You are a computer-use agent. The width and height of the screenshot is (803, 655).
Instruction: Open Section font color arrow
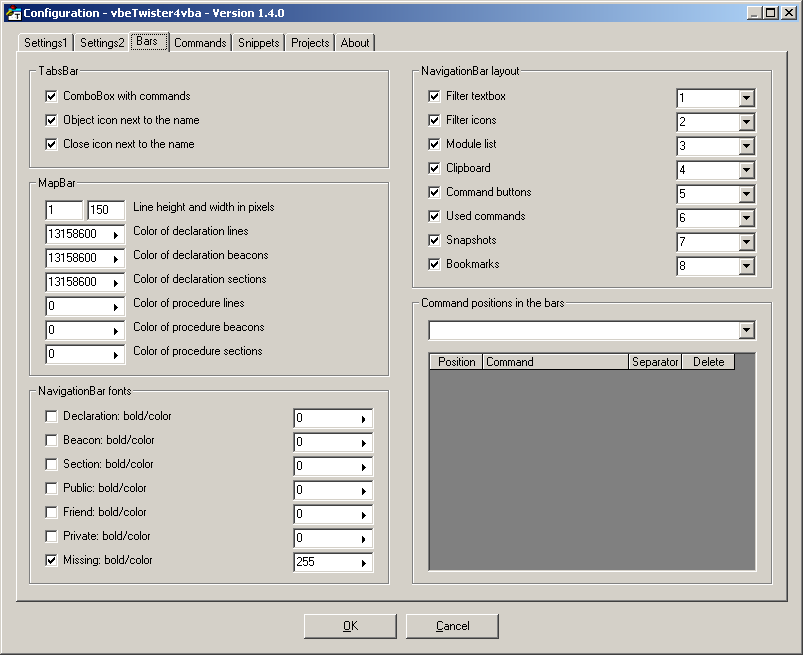pyautogui.click(x=364, y=468)
